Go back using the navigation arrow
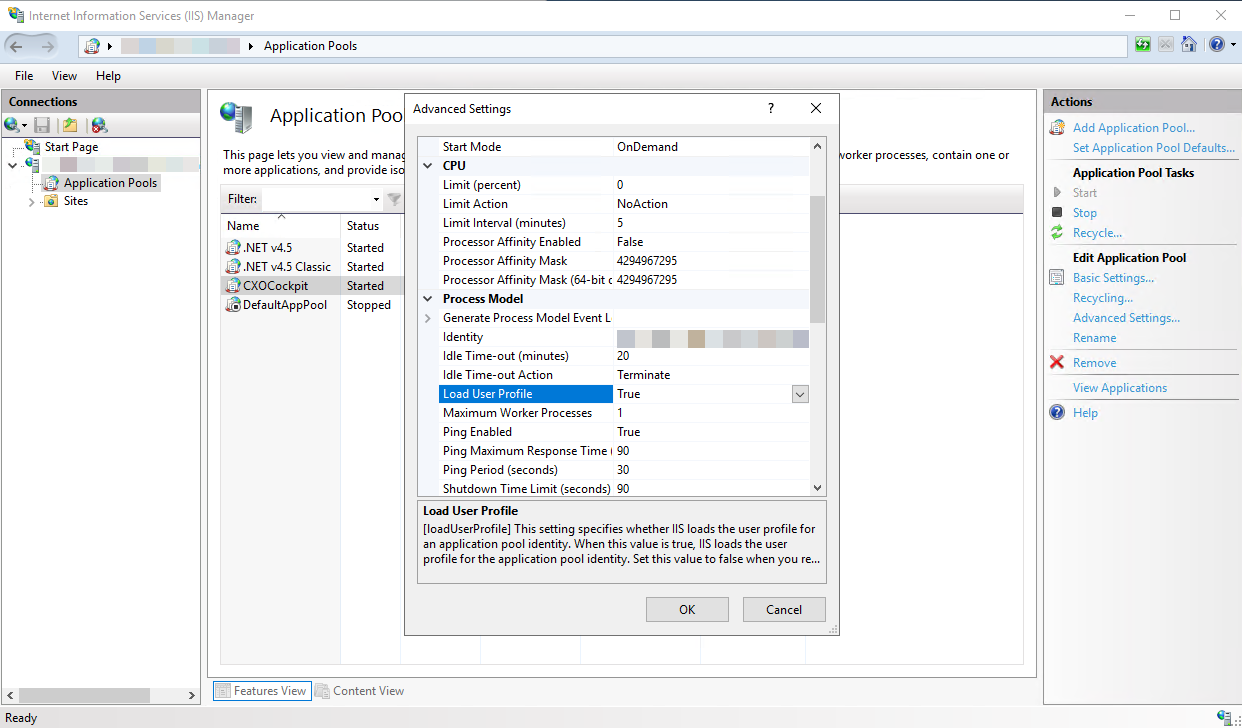Image resolution: width=1242 pixels, height=728 pixels. tap(17, 46)
